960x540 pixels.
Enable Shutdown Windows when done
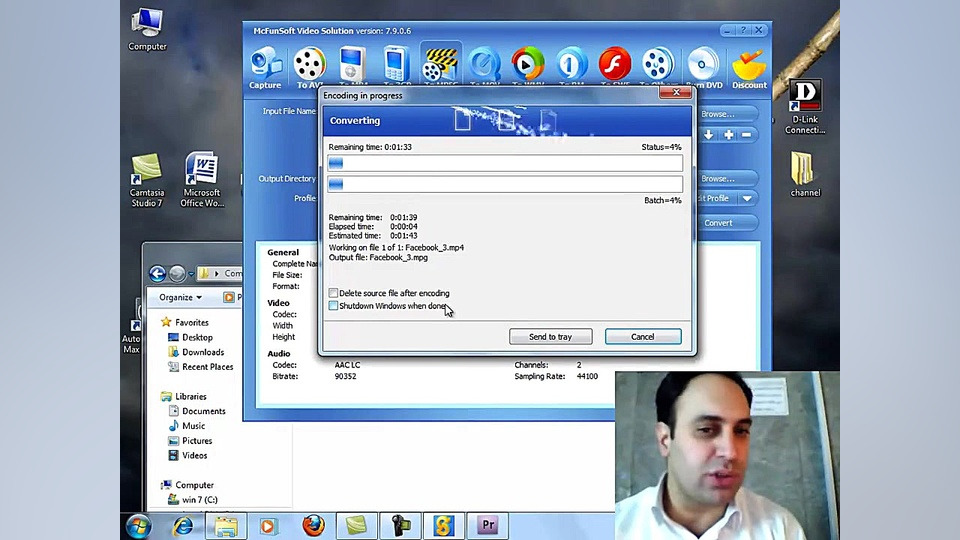pyautogui.click(x=333, y=306)
